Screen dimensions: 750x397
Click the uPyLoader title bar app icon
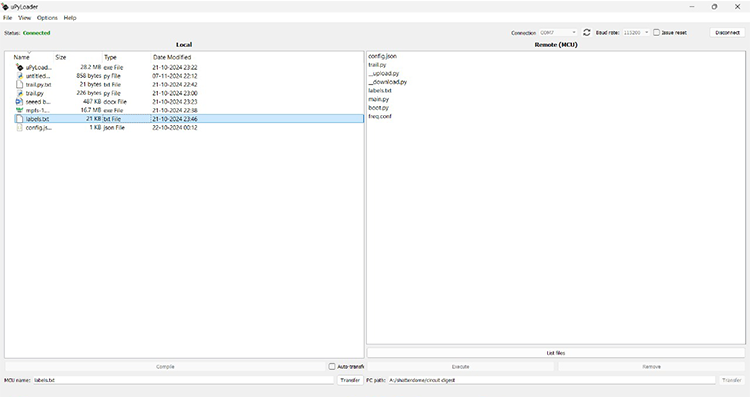coord(5,7)
